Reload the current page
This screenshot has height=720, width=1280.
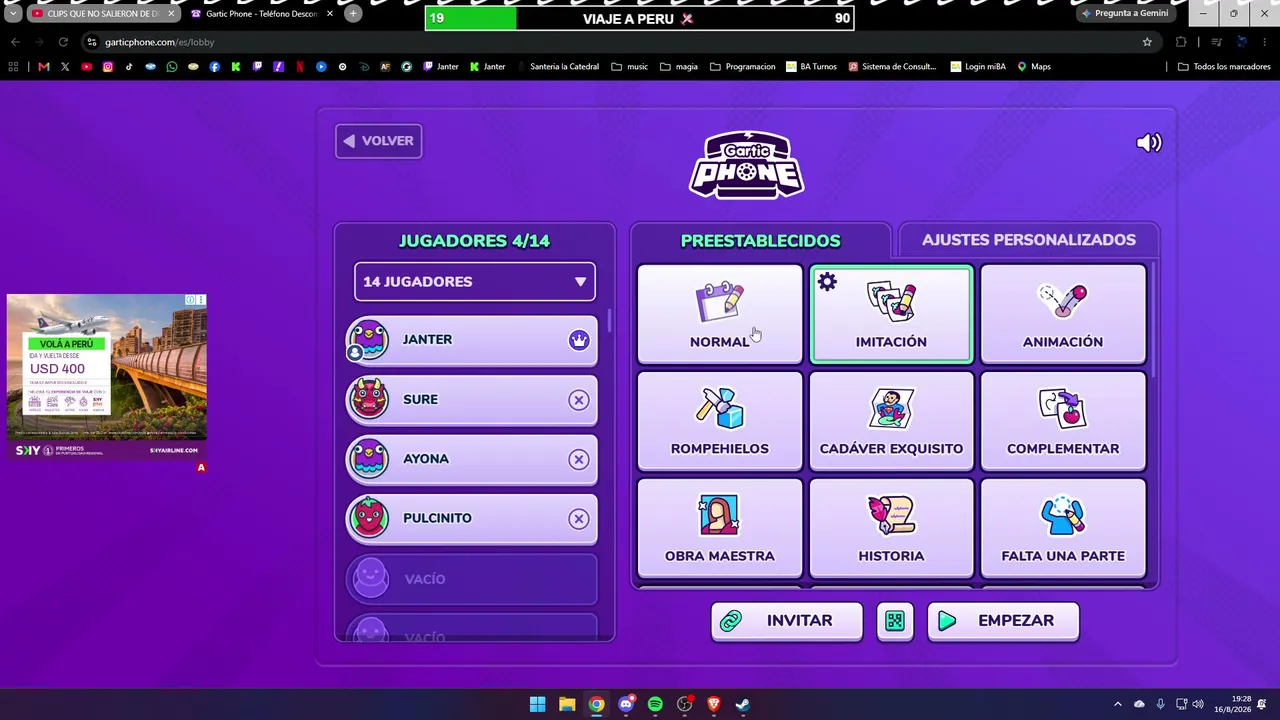click(x=63, y=42)
